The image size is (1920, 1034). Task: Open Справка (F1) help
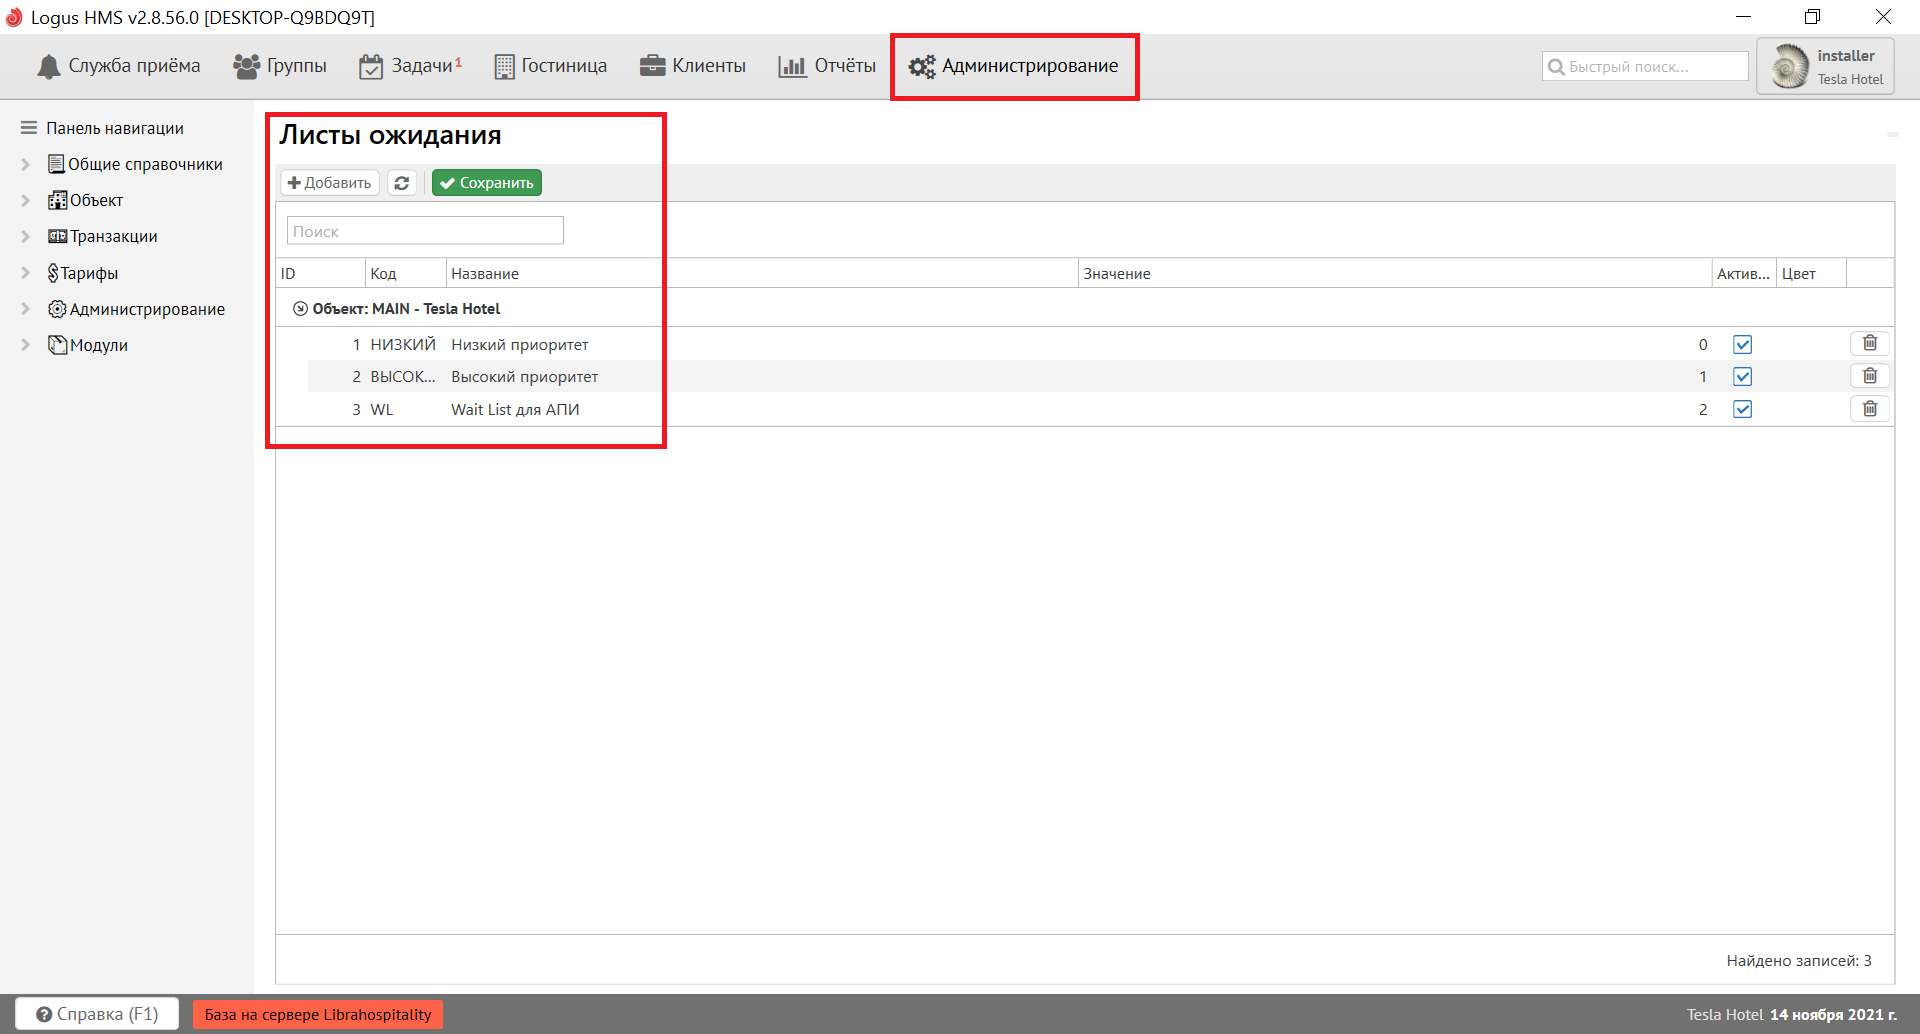pos(97,1014)
